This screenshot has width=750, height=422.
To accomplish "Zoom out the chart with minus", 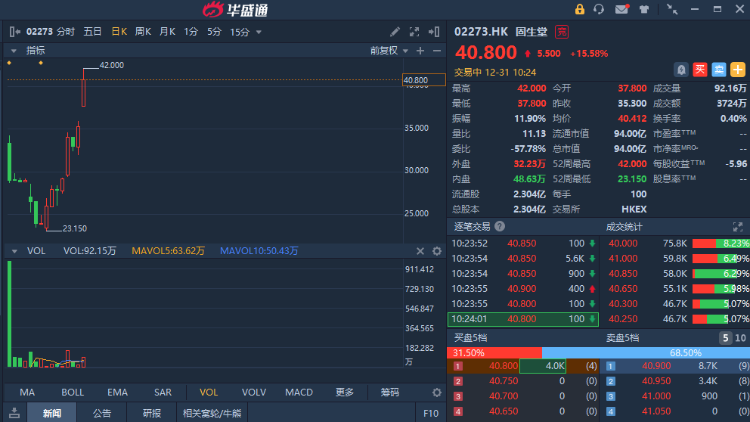I will tap(437, 51).
